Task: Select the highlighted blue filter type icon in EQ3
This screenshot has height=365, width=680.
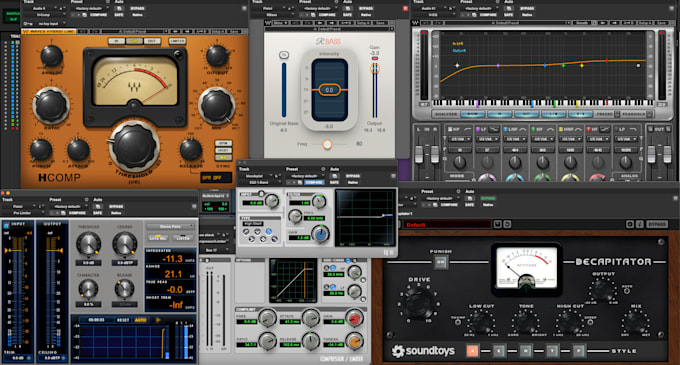Action: tap(268, 231)
